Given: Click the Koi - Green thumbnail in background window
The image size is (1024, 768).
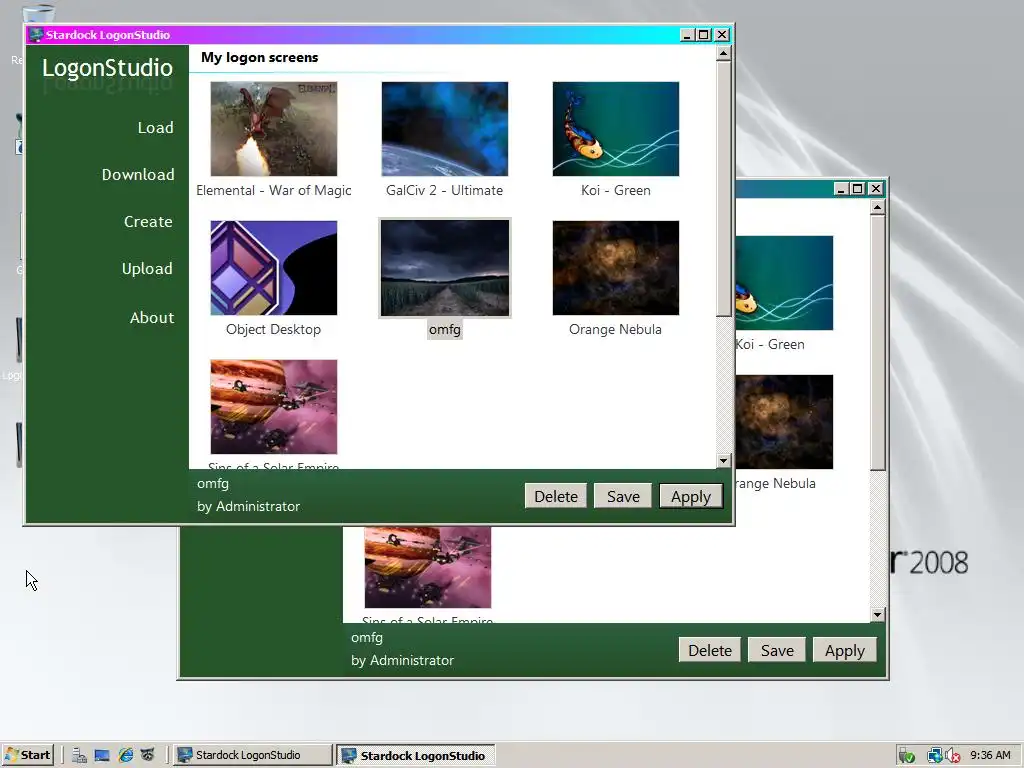Looking at the screenshot, I should pos(784,283).
